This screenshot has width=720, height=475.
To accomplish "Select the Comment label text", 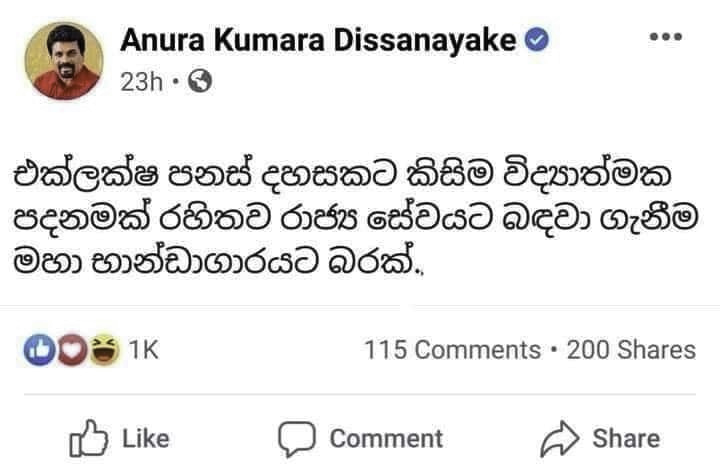I will [x=386, y=438].
